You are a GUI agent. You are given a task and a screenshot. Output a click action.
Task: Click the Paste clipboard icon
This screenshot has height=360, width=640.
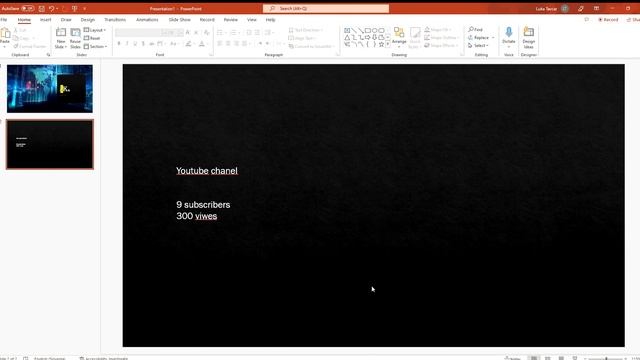[x=5, y=33]
